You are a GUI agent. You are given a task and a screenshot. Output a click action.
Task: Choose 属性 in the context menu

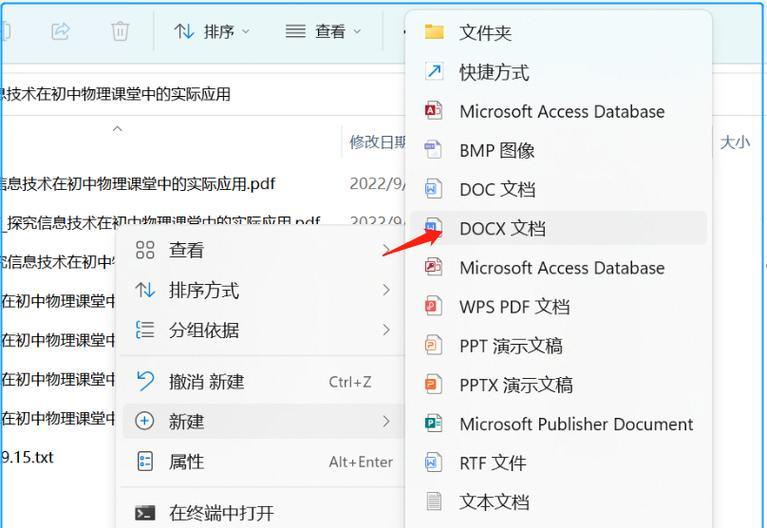pos(263,461)
